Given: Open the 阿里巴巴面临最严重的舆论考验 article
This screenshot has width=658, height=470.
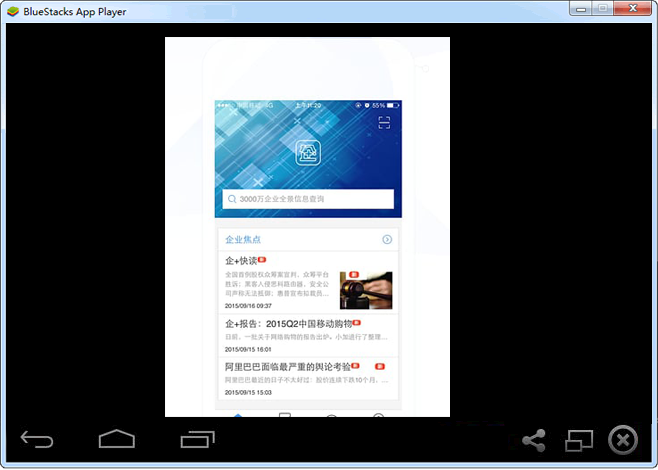Looking at the screenshot, I should pyautogui.click(x=295, y=367).
